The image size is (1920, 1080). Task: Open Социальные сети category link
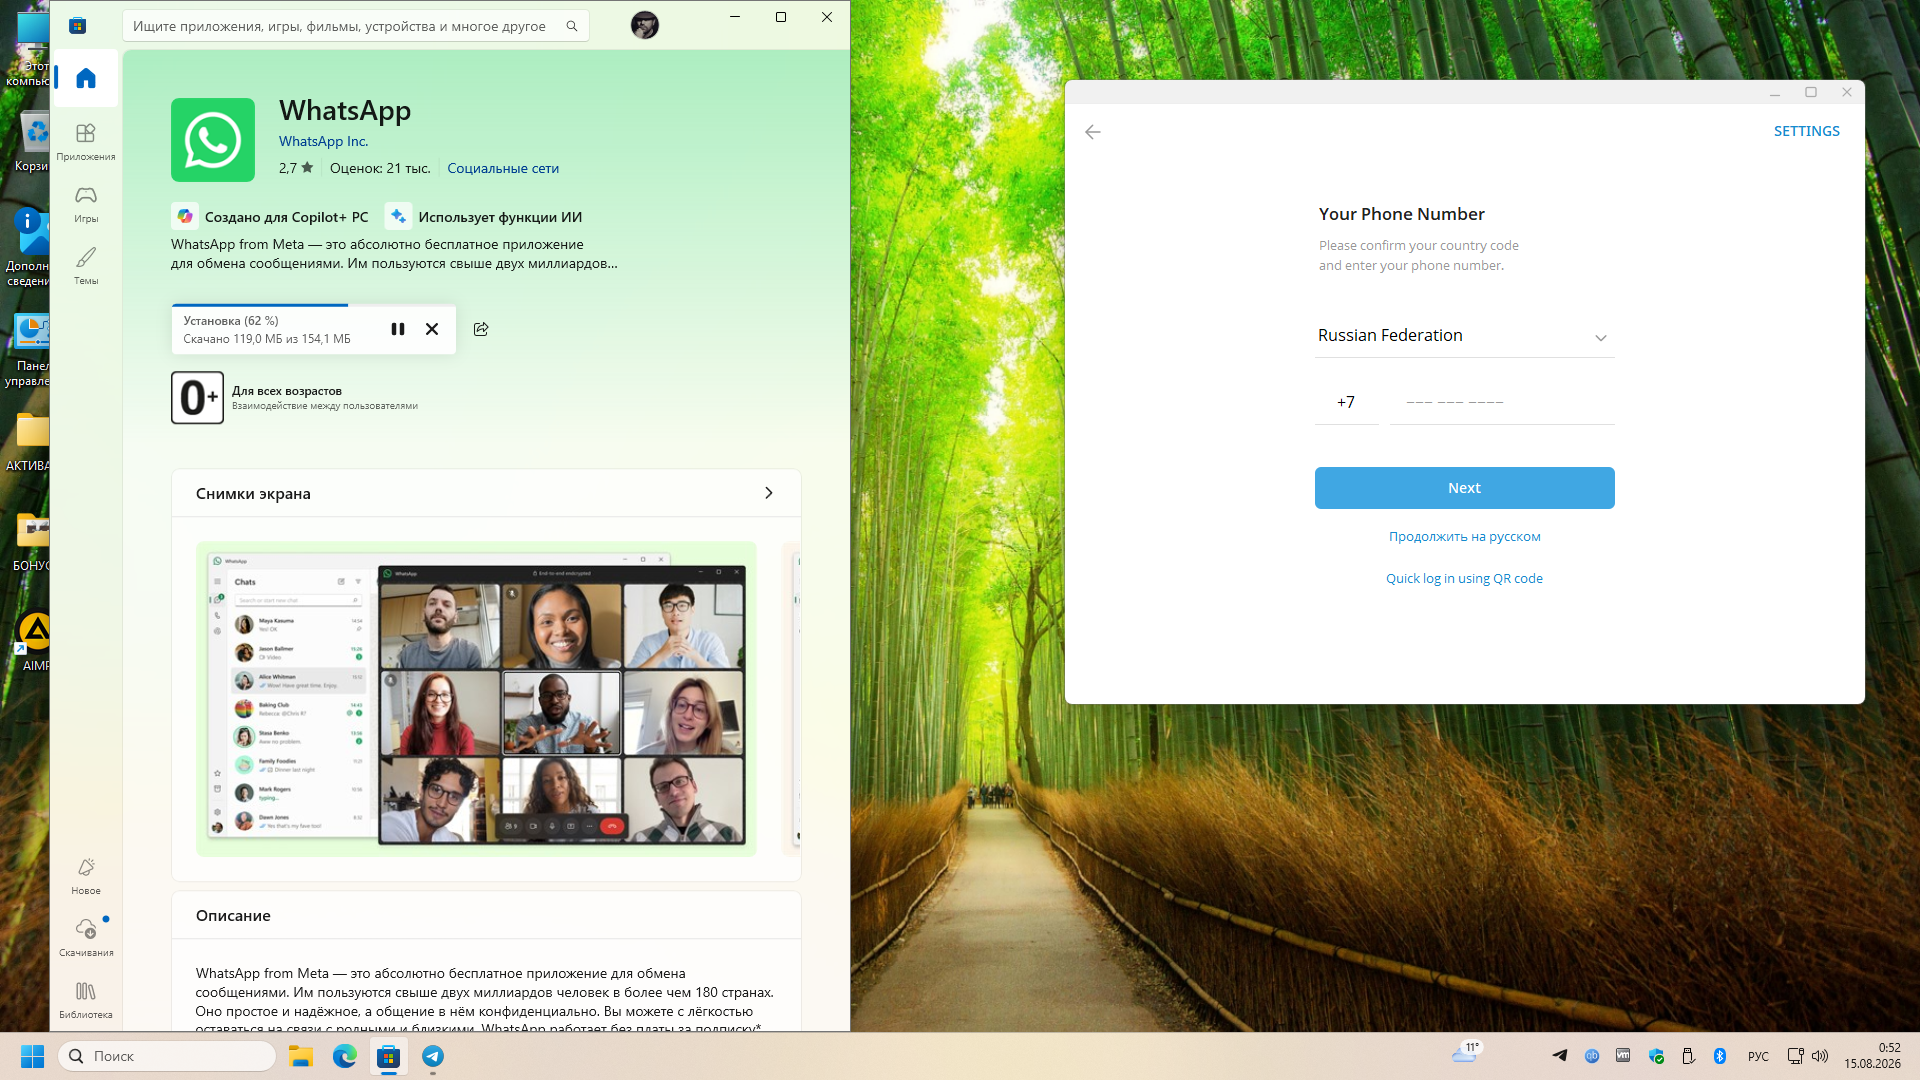coord(503,168)
